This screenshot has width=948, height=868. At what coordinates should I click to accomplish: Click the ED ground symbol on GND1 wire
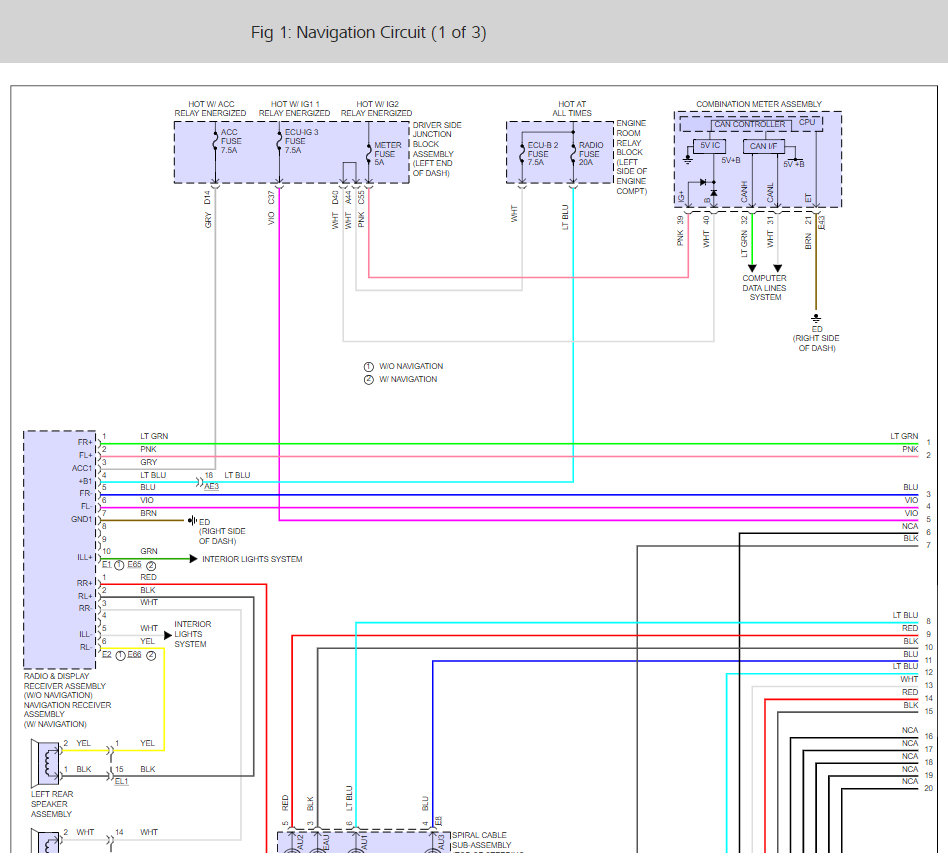[x=192, y=520]
